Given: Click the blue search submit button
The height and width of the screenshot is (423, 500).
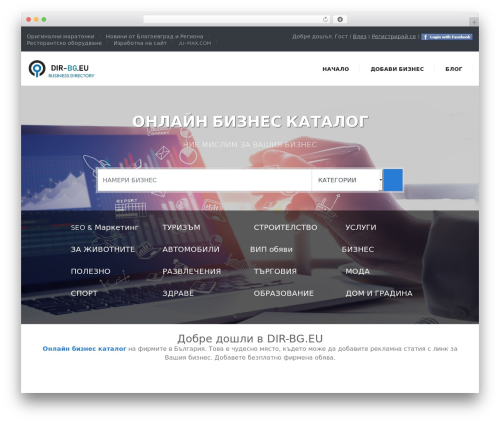Looking at the screenshot, I should point(393,180).
